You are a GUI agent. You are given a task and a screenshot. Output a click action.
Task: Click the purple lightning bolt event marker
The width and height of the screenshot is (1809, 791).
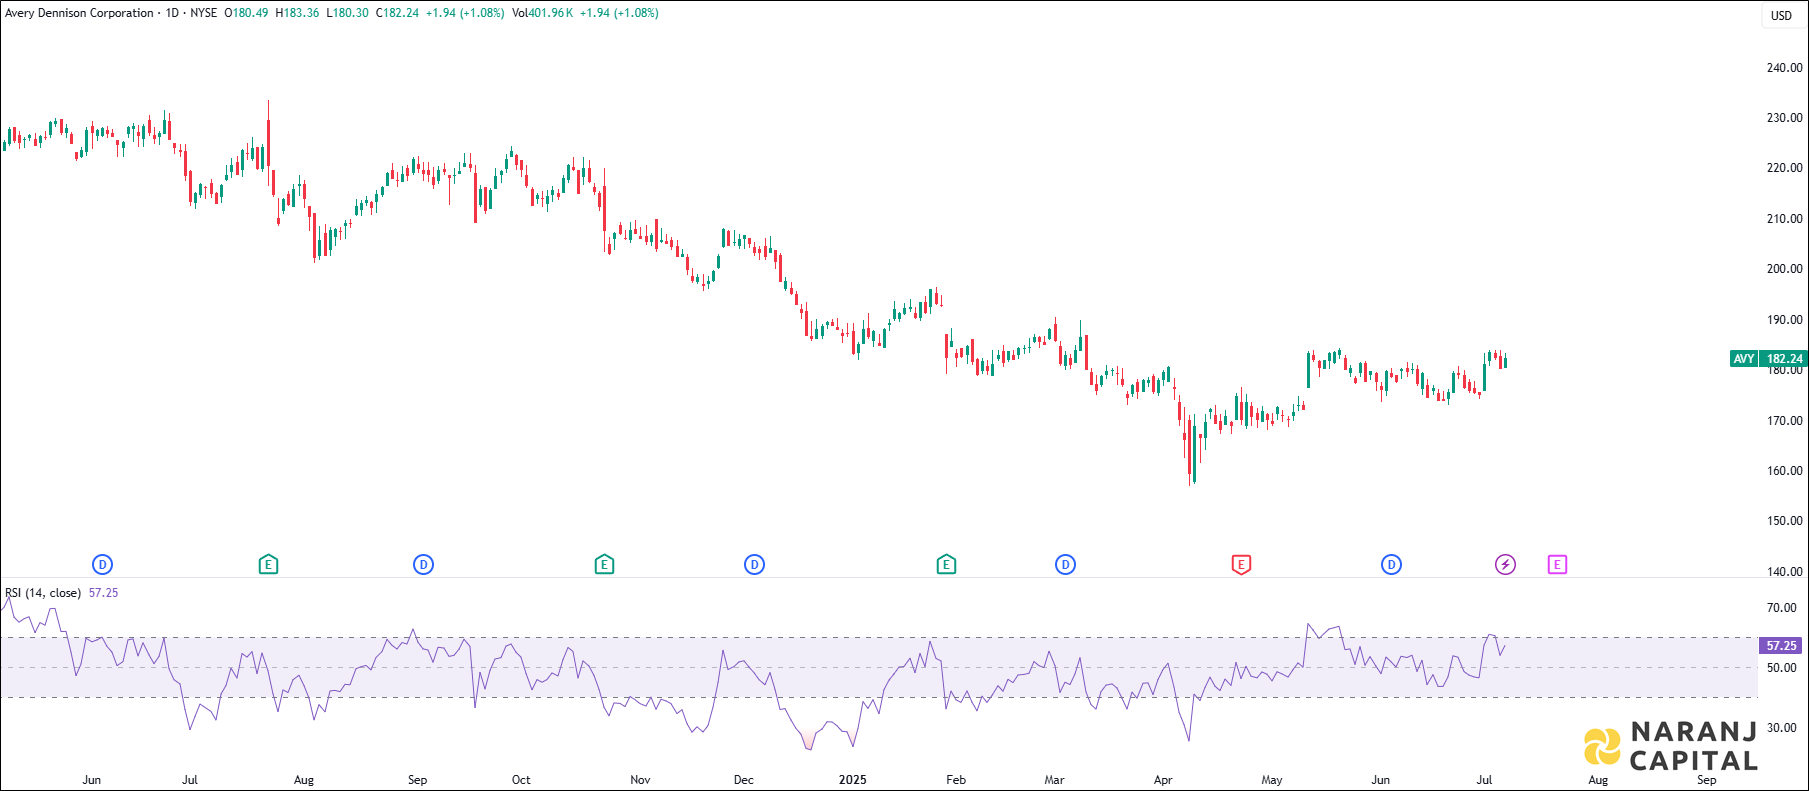coord(1505,565)
